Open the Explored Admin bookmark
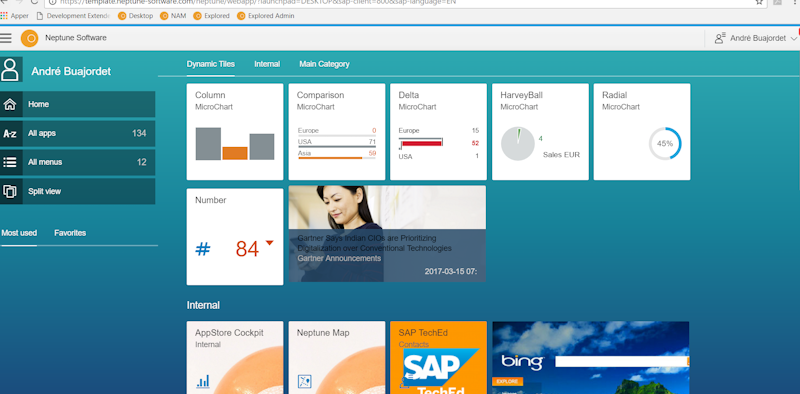This screenshot has height=394, width=800. 265,16
